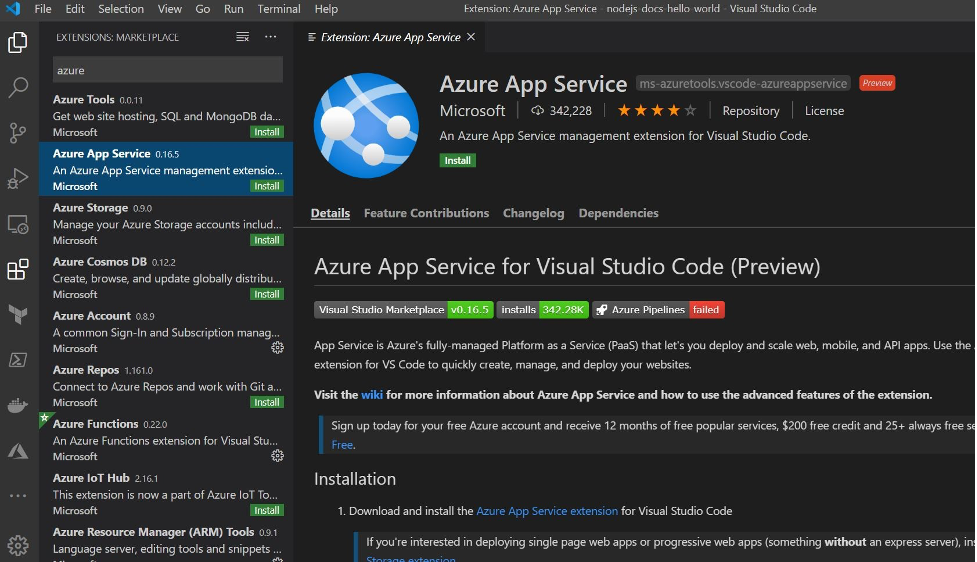
Task: Install Azure App Service in list
Action: point(267,186)
